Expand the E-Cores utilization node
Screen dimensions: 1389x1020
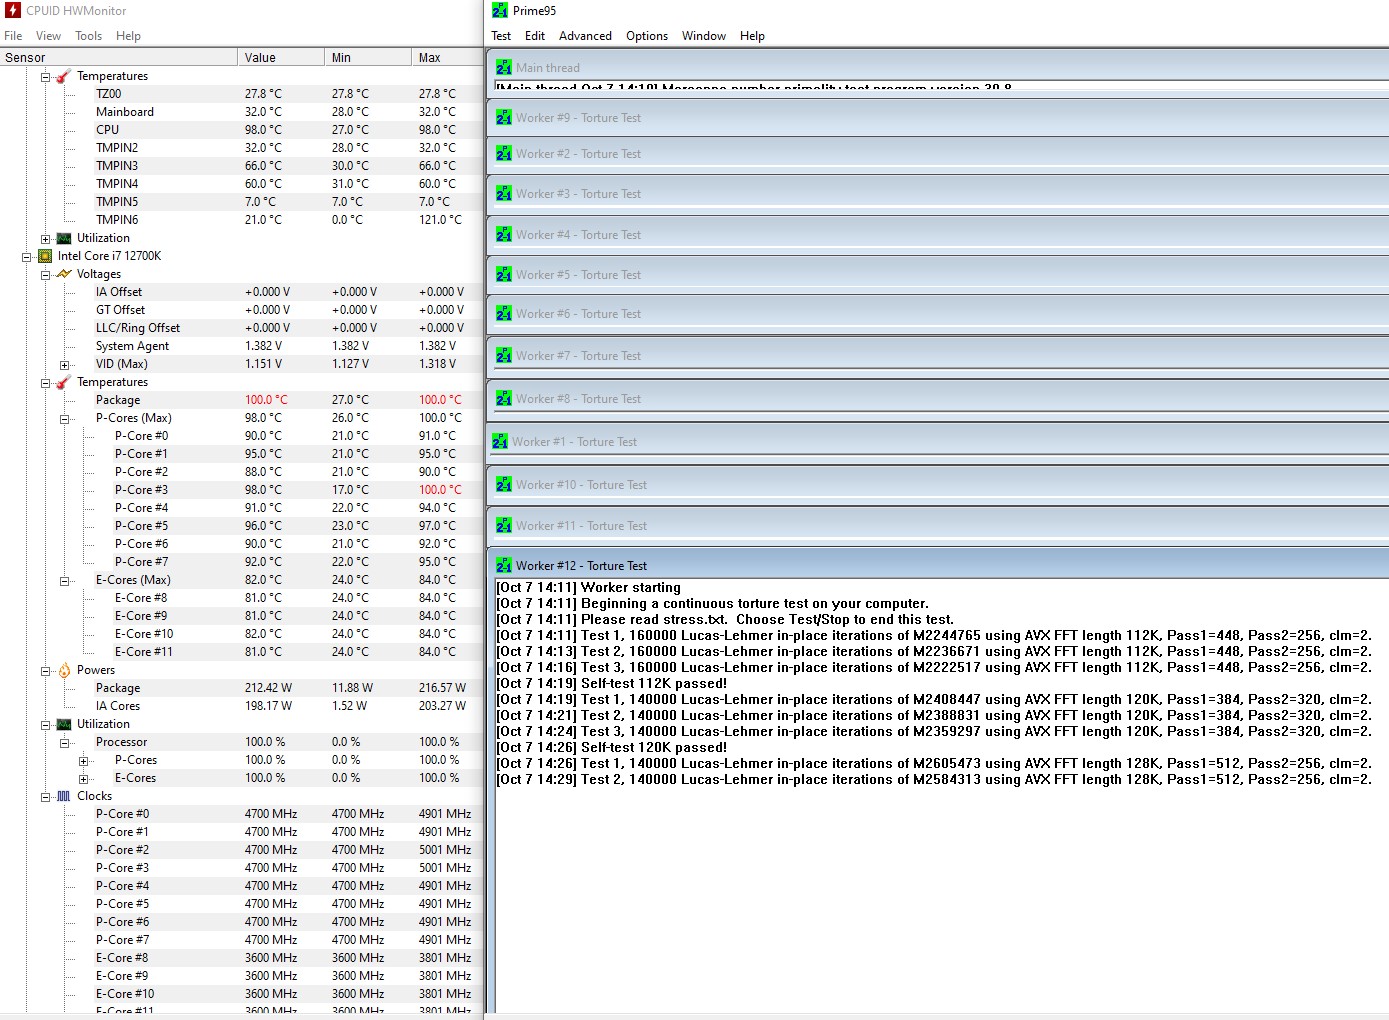(x=84, y=779)
